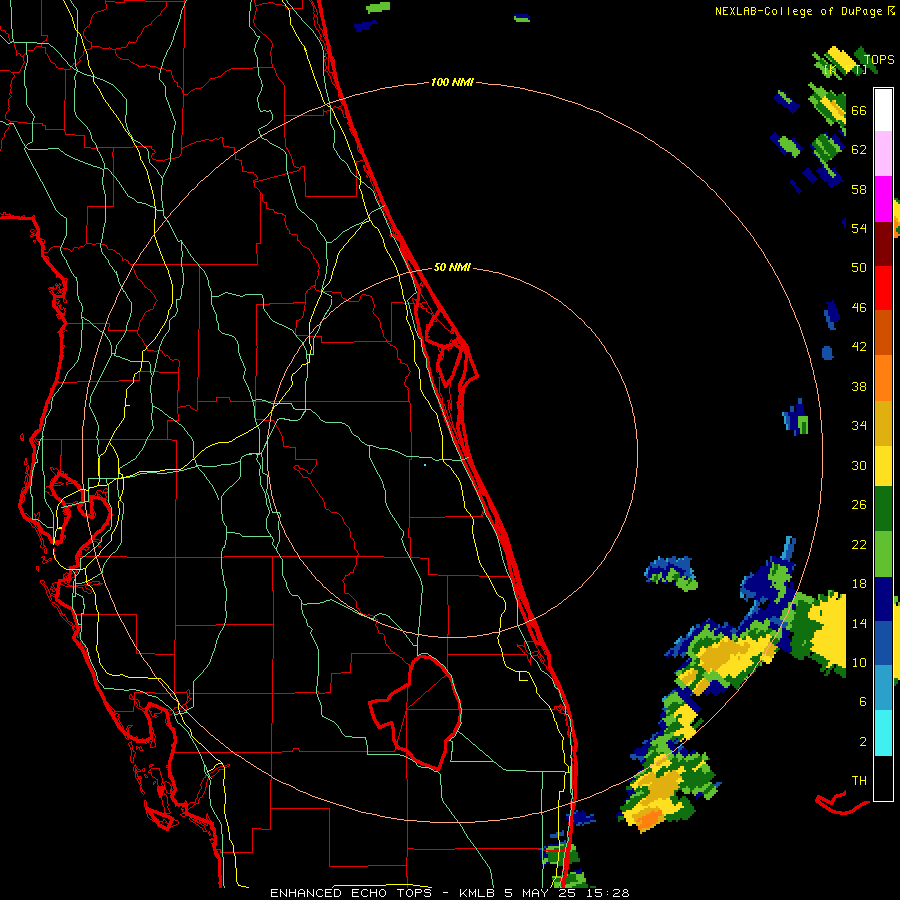Click the 58 value on the scale
The height and width of the screenshot is (900, 900).
click(859, 189)
